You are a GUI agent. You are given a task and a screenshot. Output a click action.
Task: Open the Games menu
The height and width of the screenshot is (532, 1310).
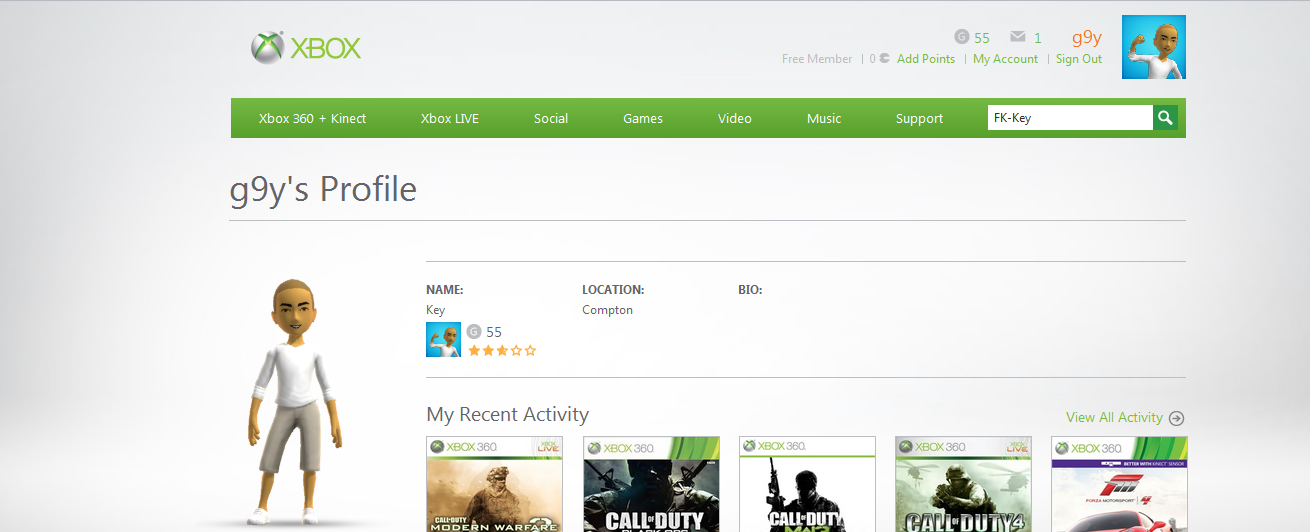click(x=643, y=118)
